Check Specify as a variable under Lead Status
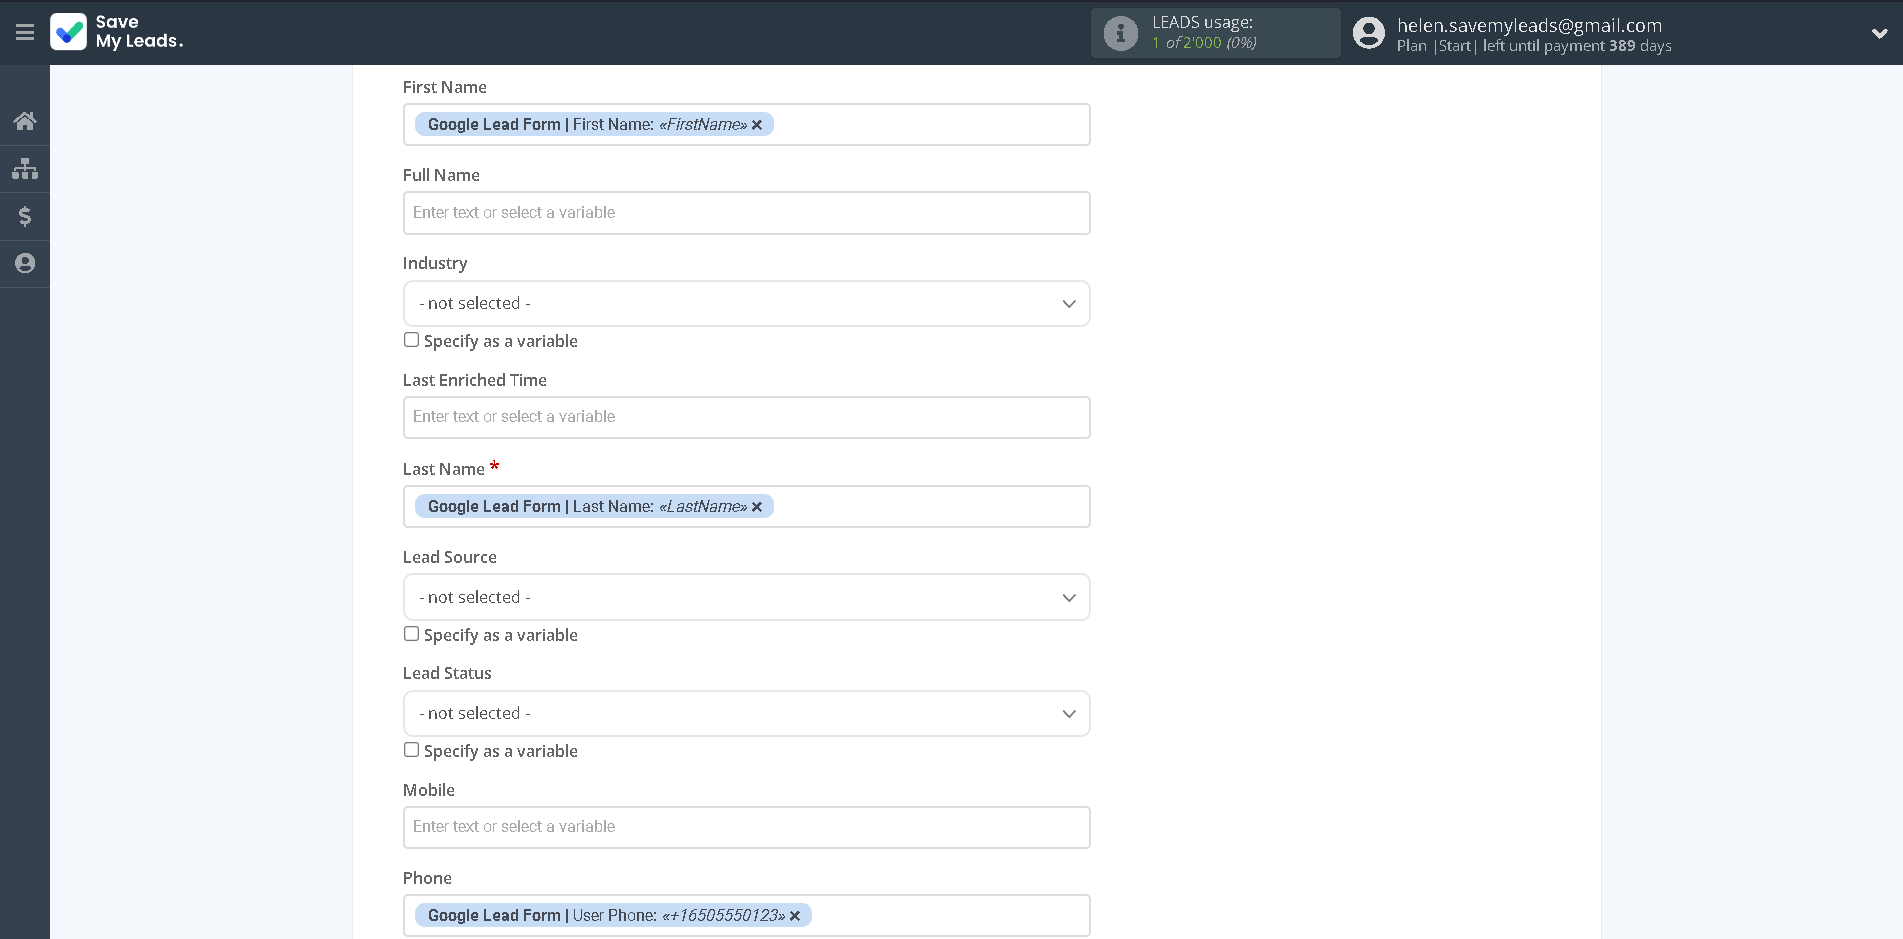1903x939 pixels. pyautogui.click(x=411, y=750)
